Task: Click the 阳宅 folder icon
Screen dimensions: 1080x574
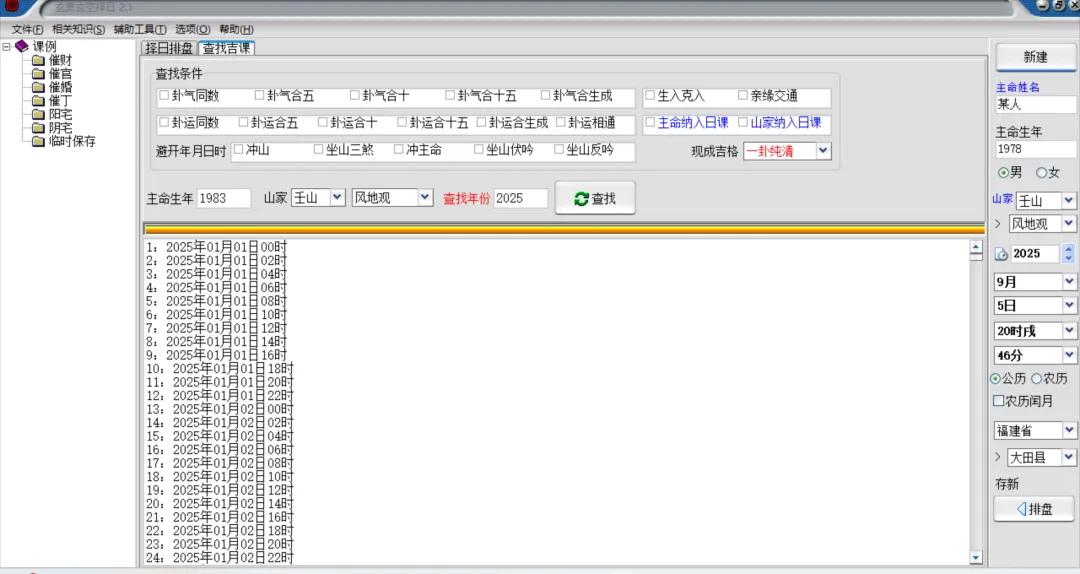Action: pyautogui.click(x=39, y=114)
